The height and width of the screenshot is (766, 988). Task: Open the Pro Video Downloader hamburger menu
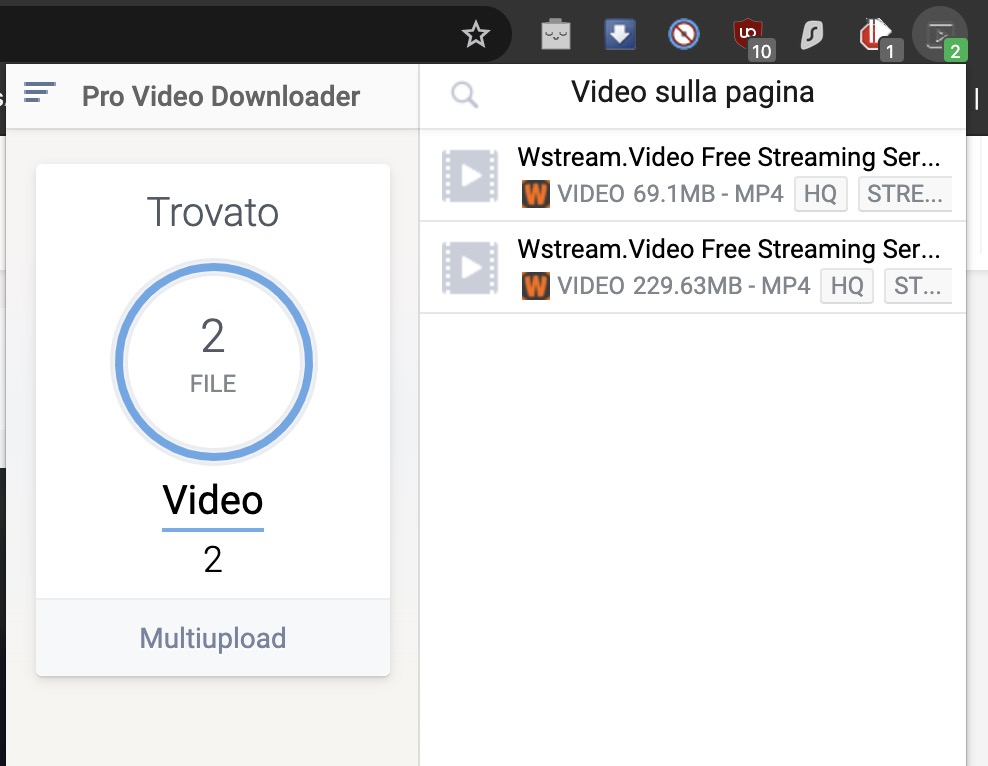pos(39,94)
